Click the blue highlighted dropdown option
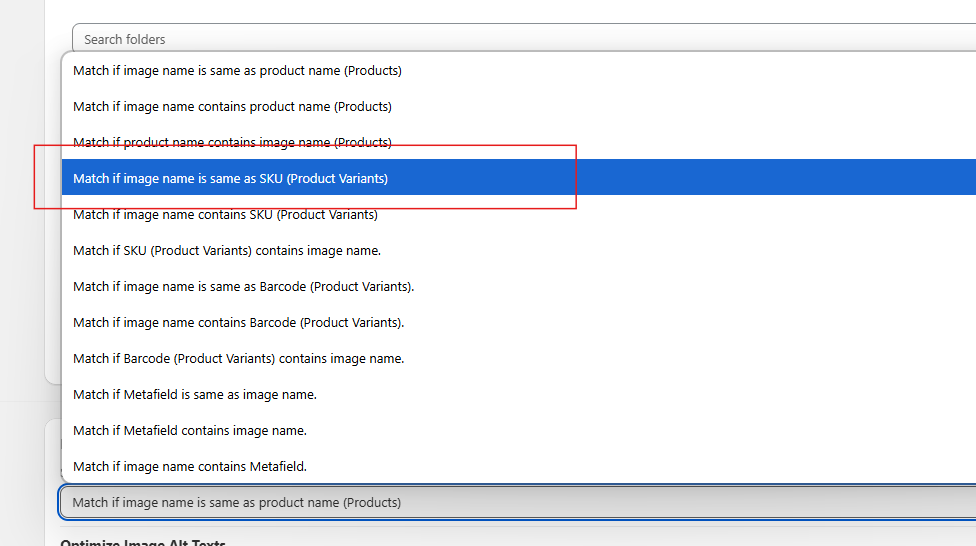The width and height of the screenshot is (976, 546). [230, 179]
